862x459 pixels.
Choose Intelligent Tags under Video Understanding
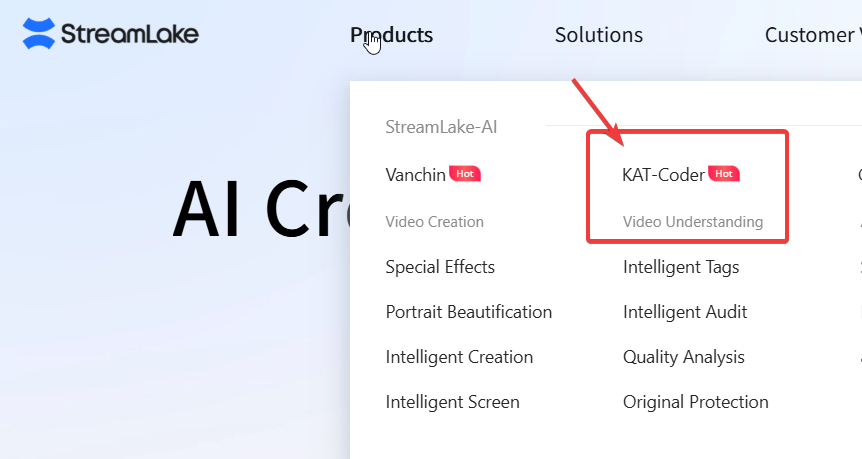pyautogui.click(x=681, y=267)
